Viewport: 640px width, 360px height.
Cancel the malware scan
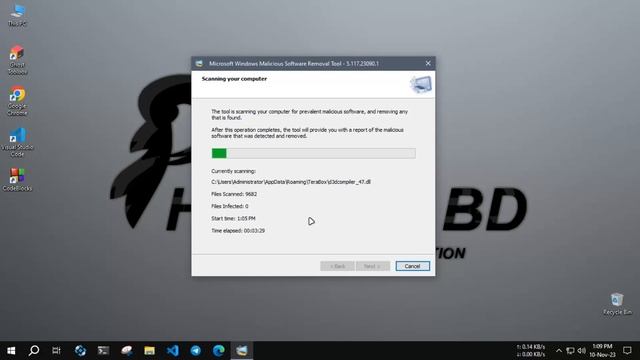tap(412, 266)
